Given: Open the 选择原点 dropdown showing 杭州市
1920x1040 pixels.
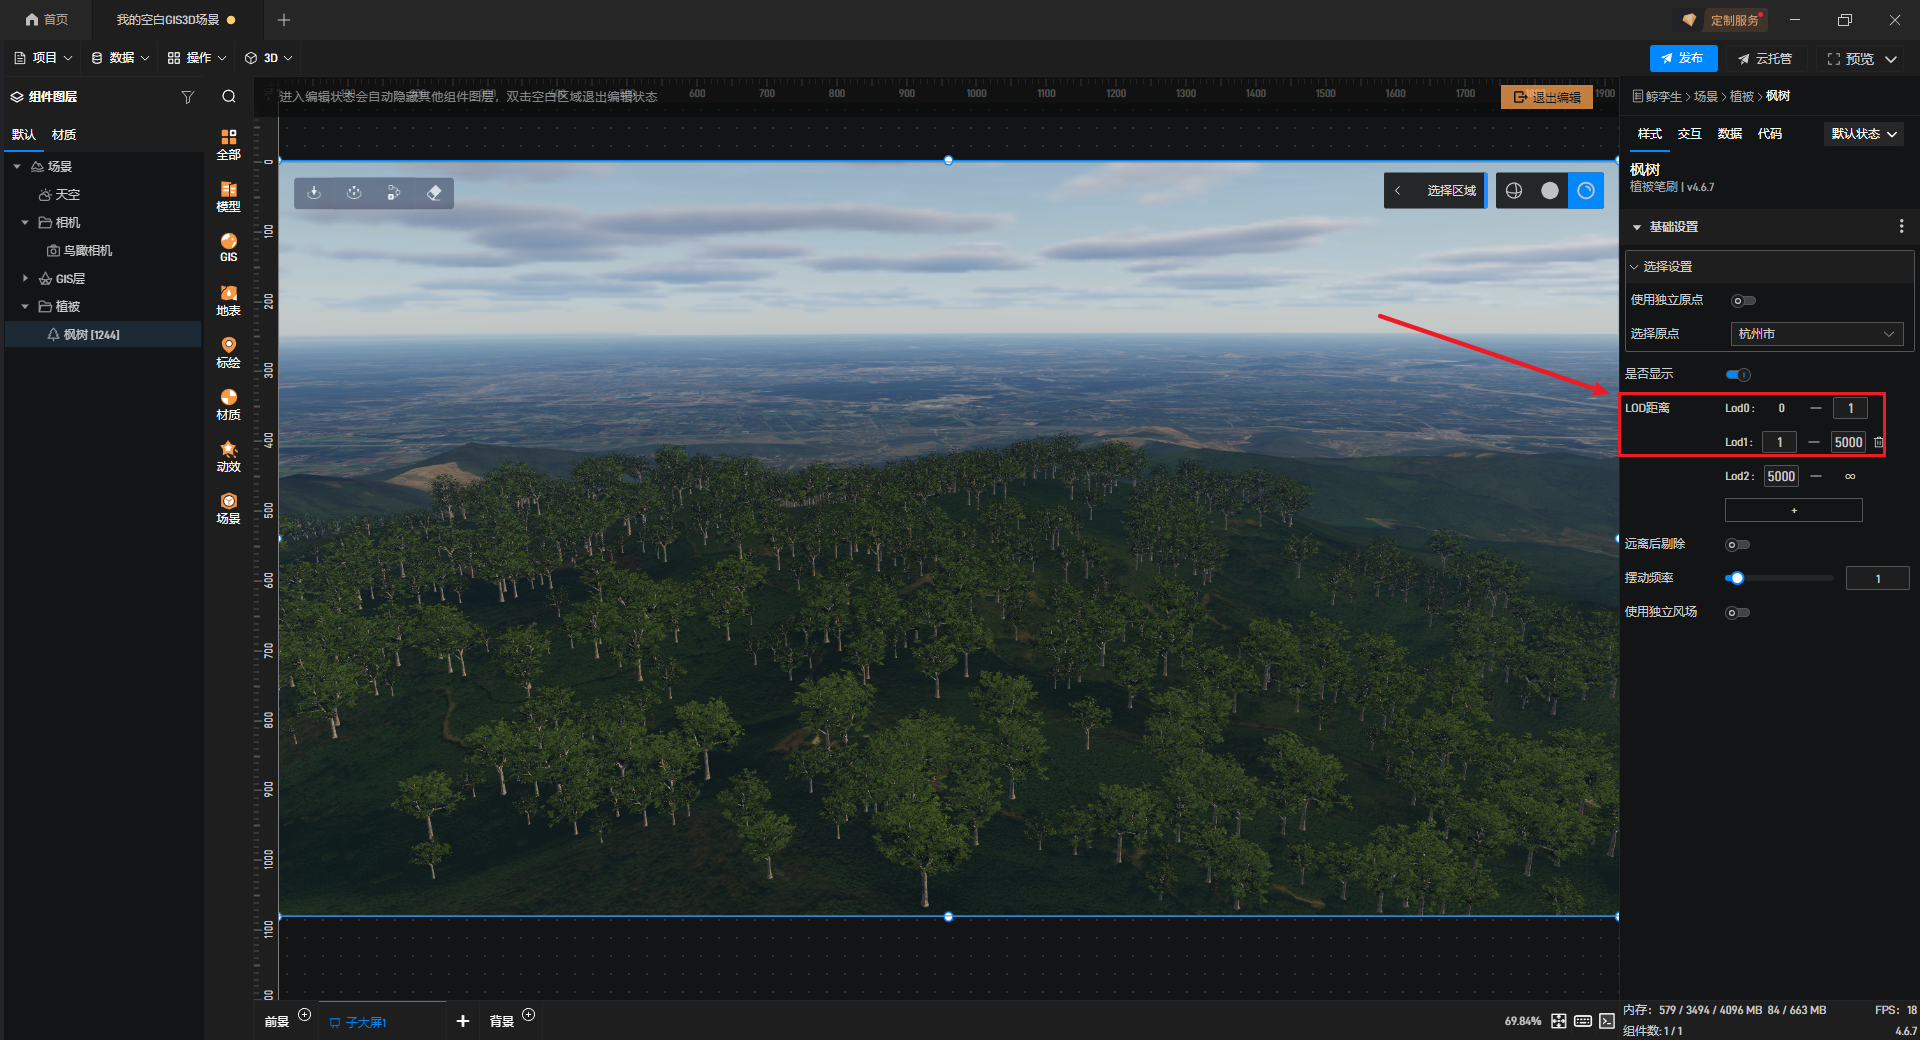Looking at the screenshot, I should pos(1815,334).
